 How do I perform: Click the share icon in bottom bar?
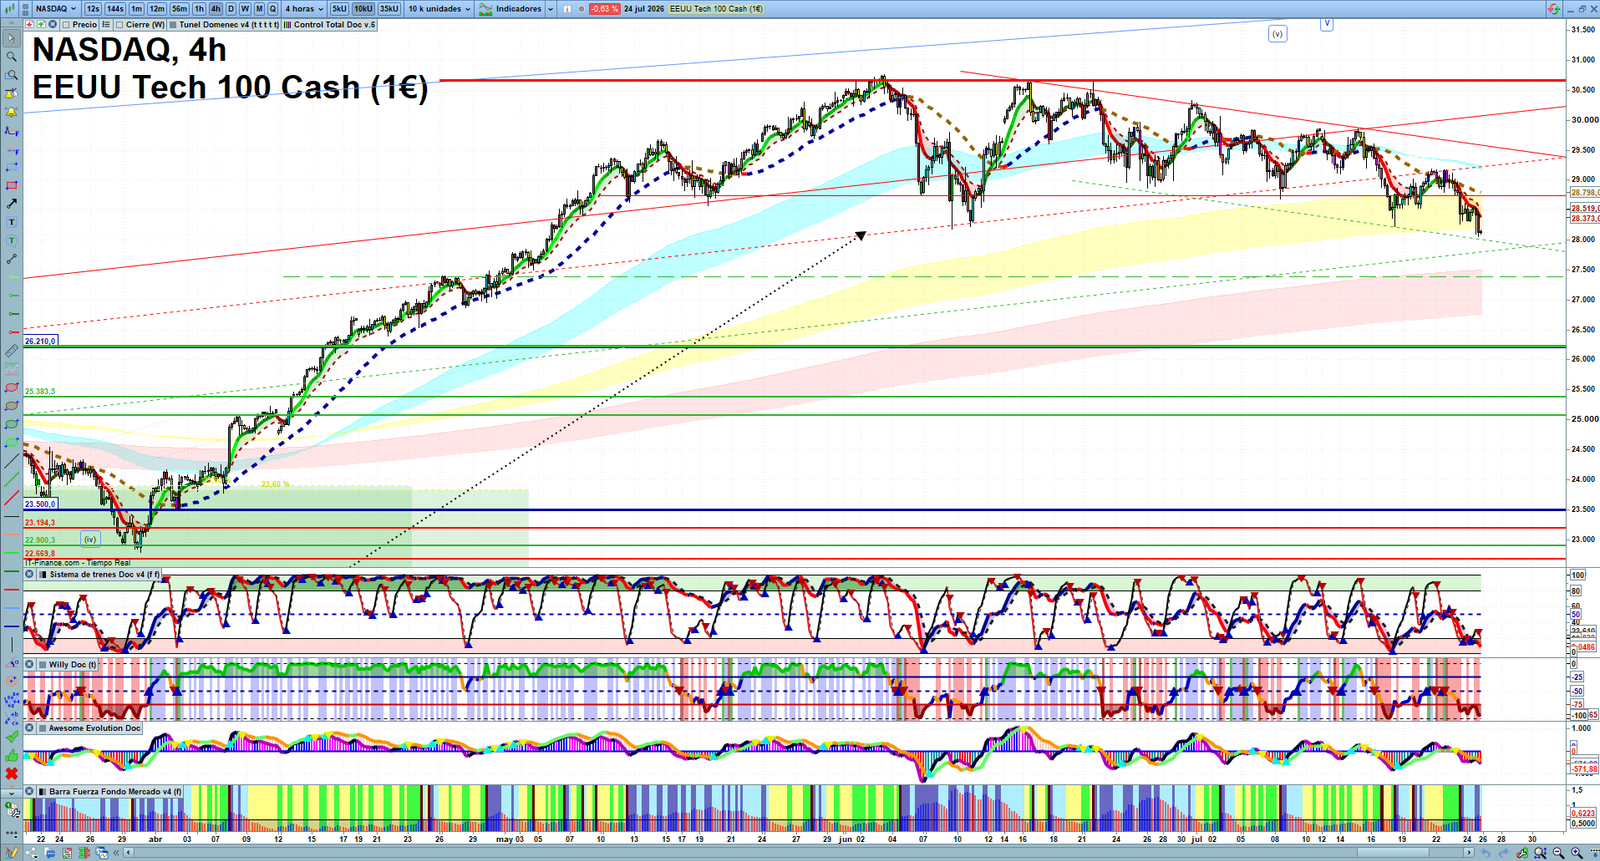[x=32, y=853]
